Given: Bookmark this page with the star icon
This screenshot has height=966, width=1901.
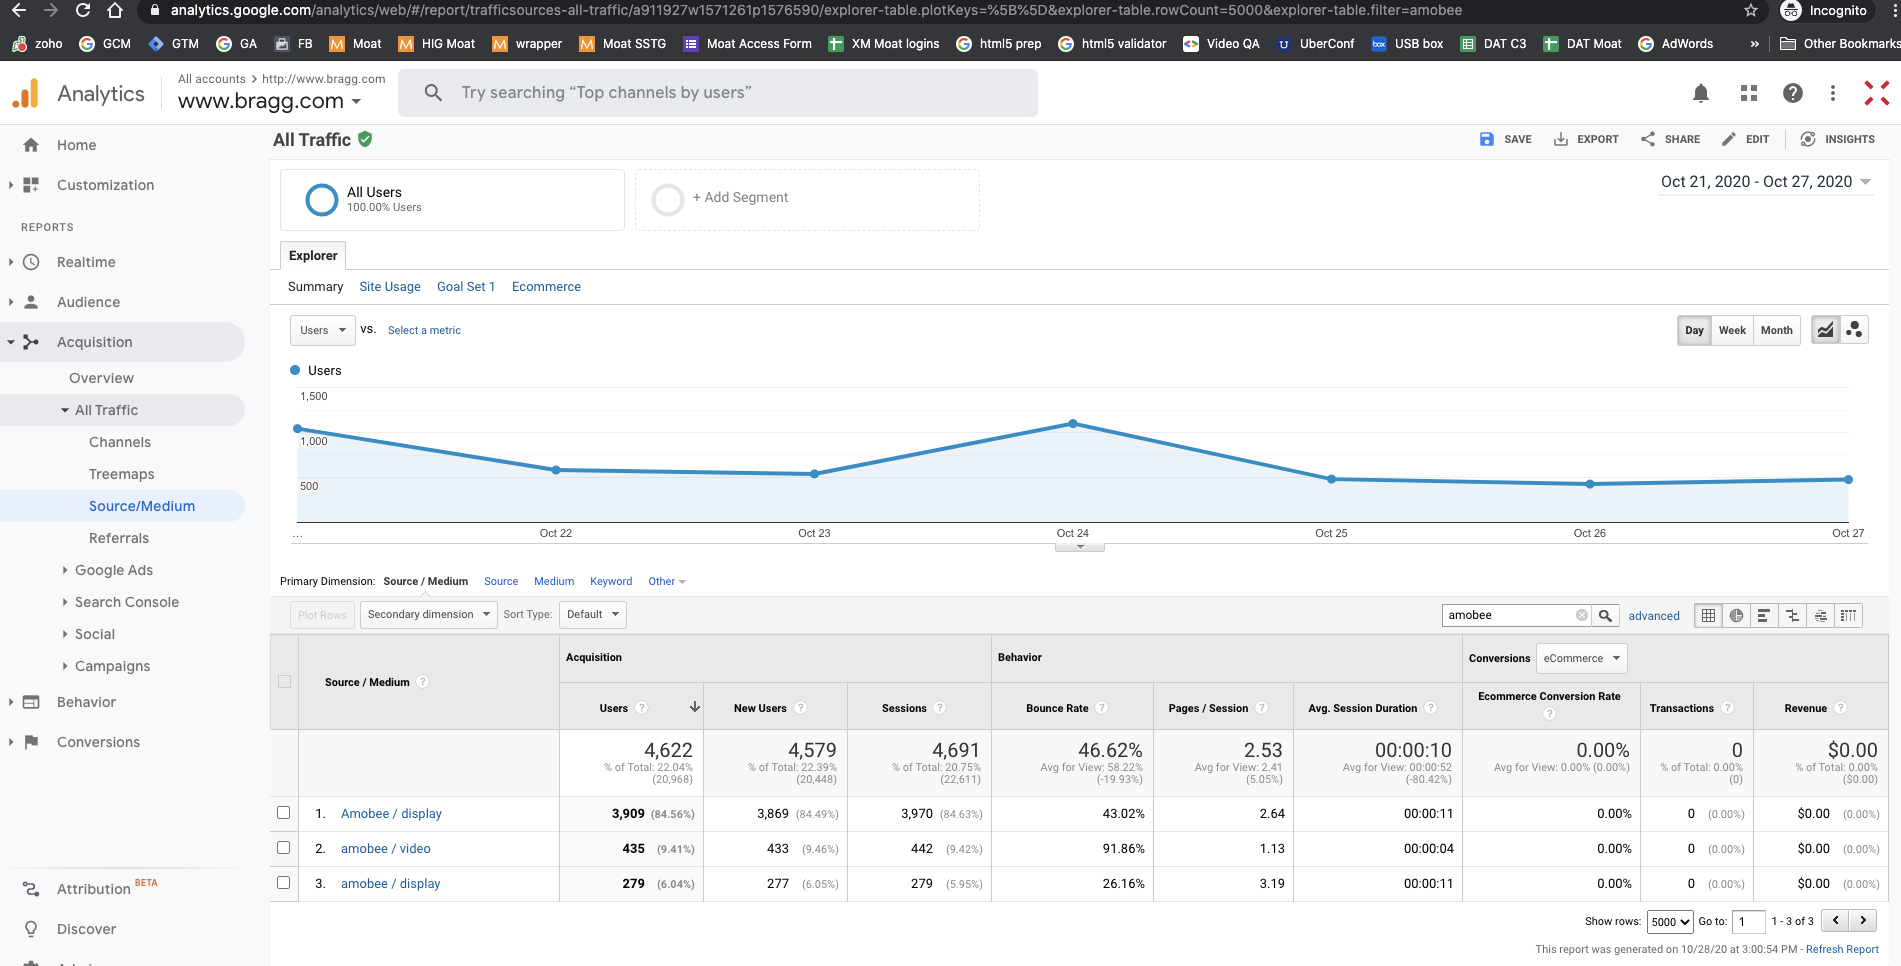Looking at the screenshot, I should pyautogui.click(x=1750, y=11).
